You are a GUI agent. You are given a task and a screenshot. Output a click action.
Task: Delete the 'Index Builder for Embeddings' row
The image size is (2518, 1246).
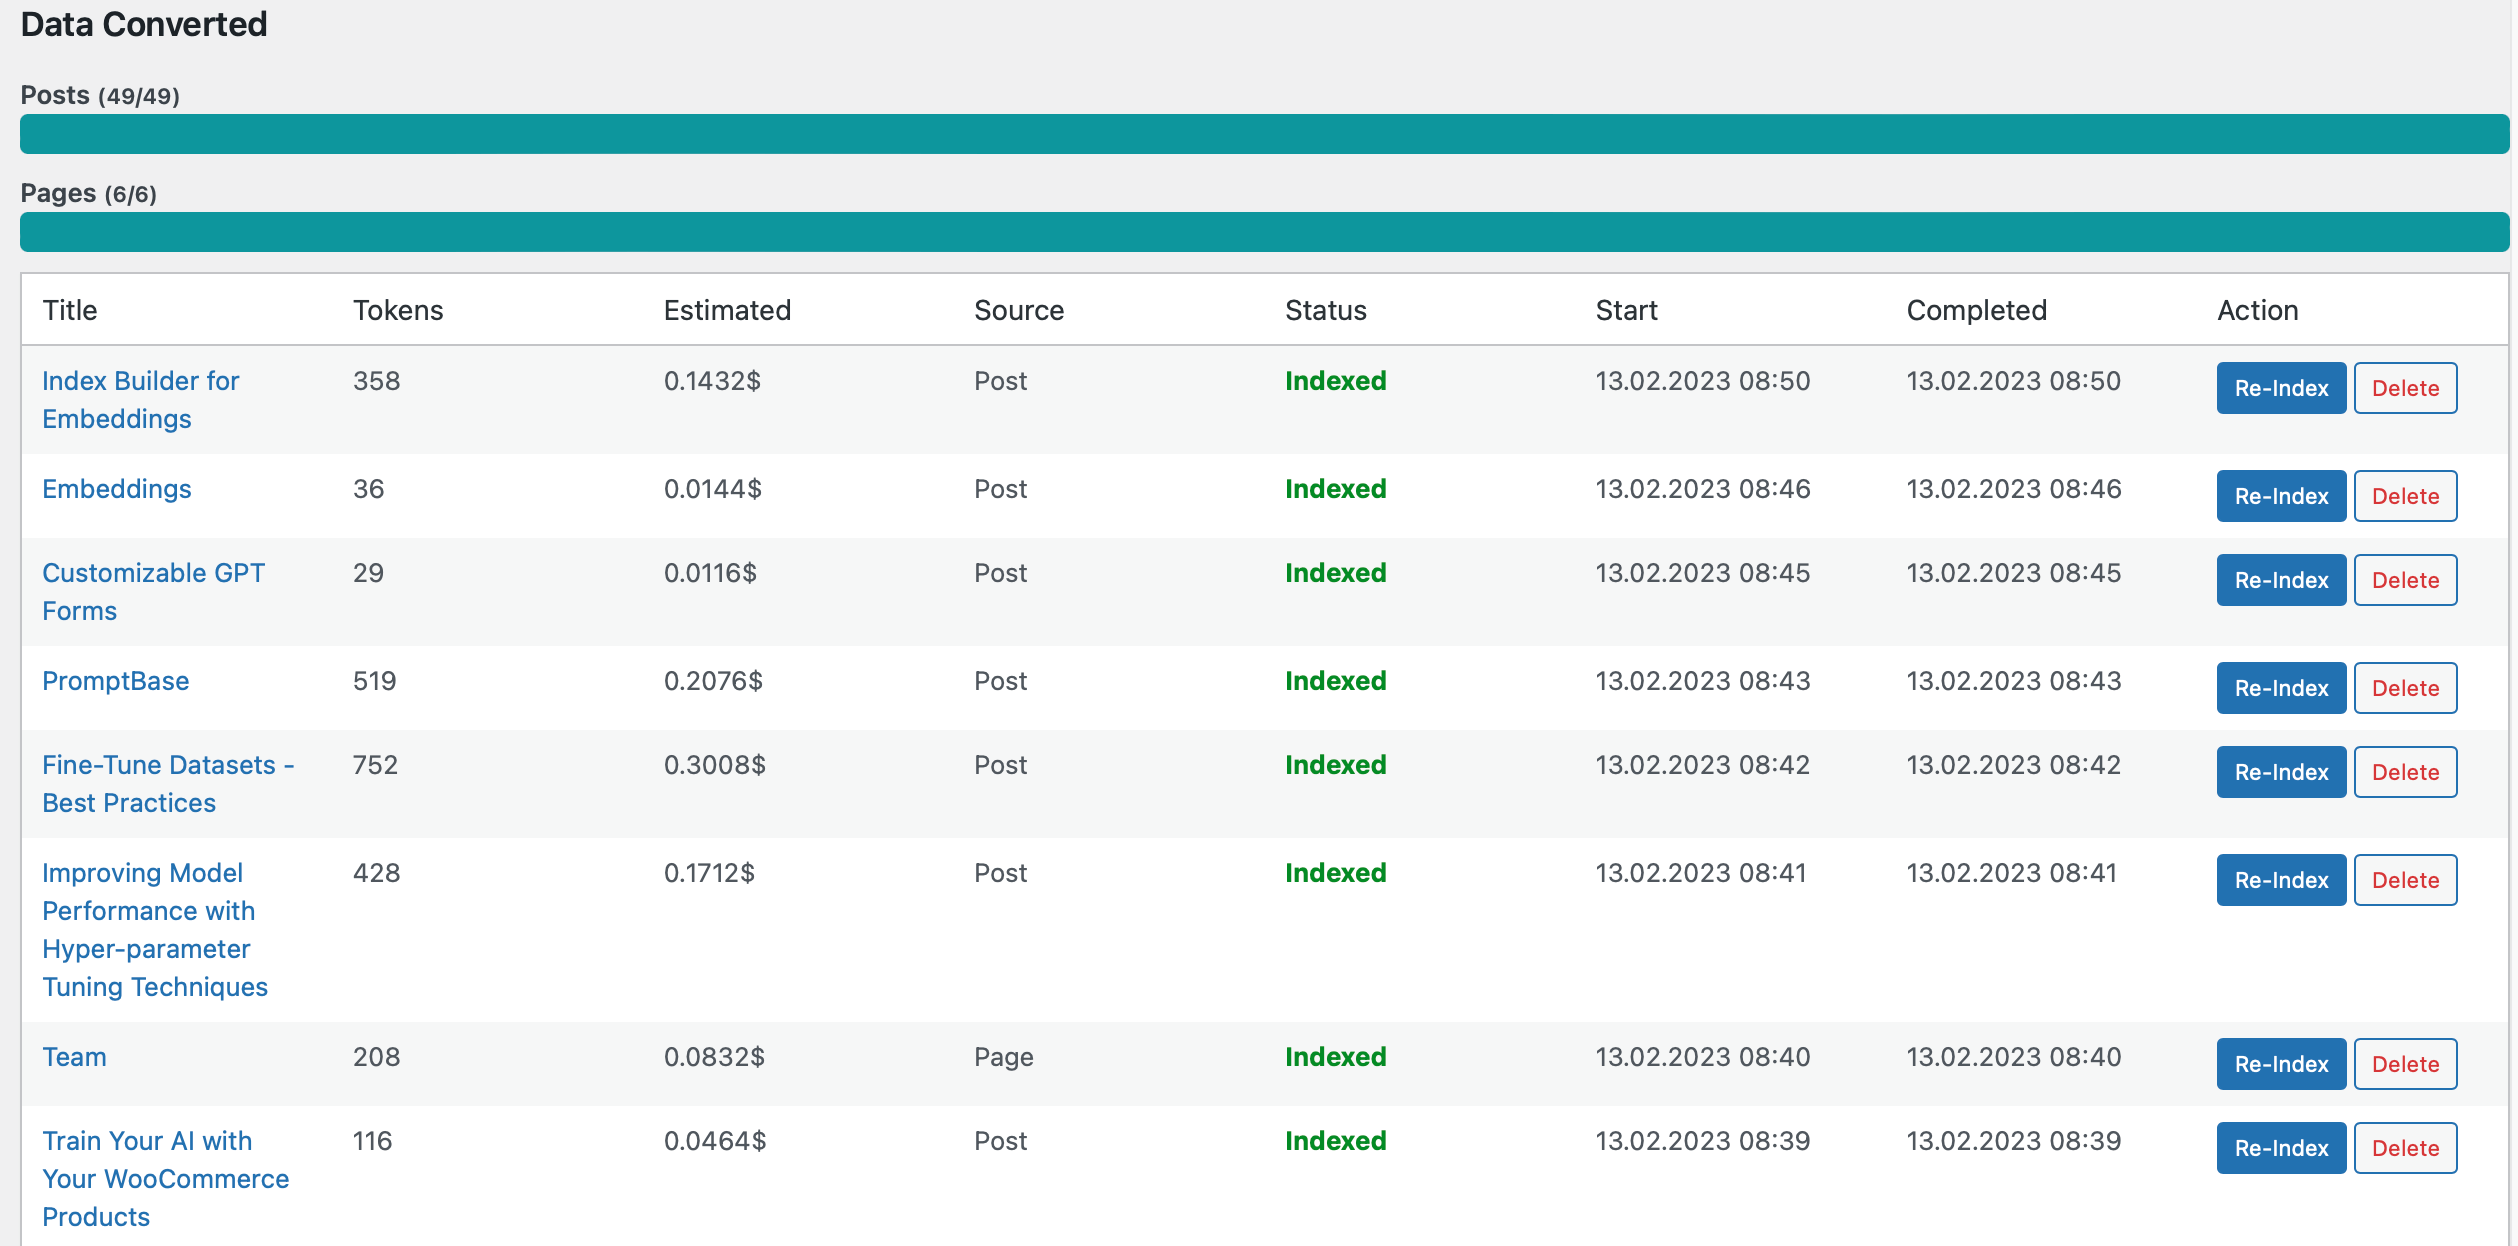click(2405, 388)
